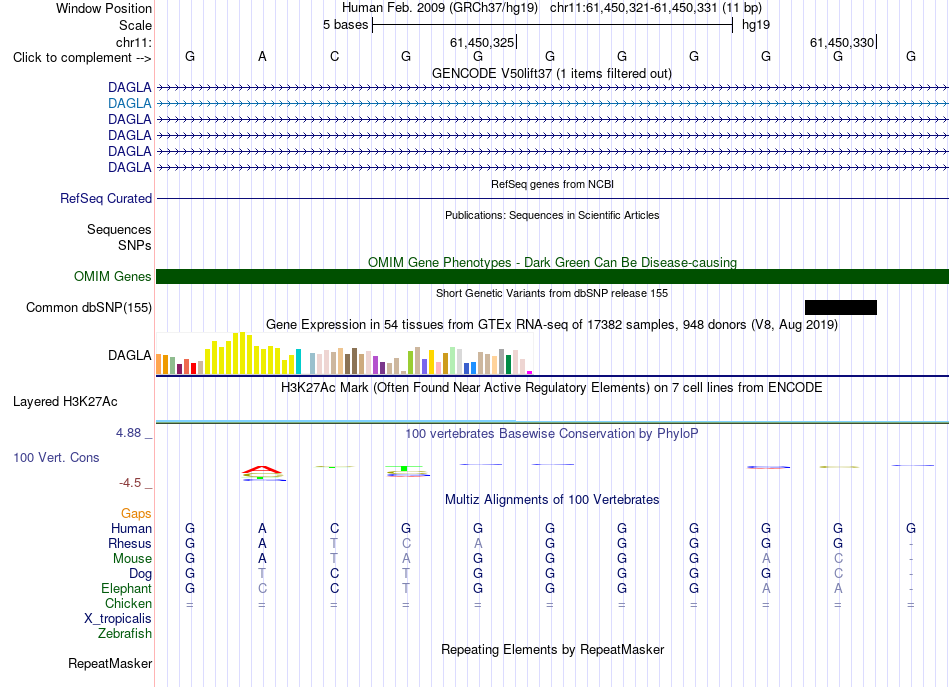Click the hg19 label beside the scale bar

click(756, 25)
